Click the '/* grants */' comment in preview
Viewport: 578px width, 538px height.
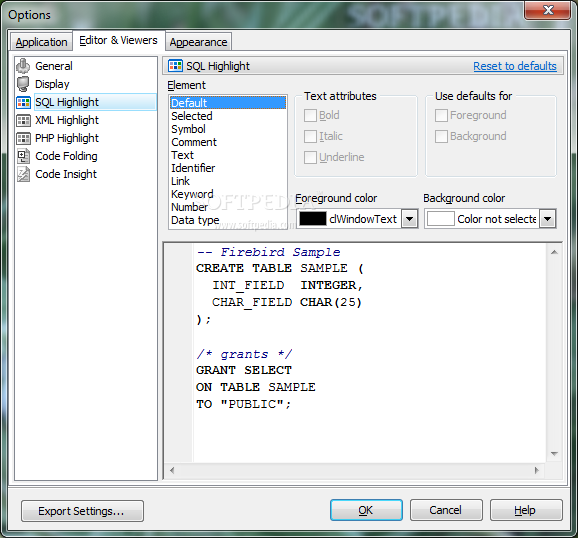244,354
